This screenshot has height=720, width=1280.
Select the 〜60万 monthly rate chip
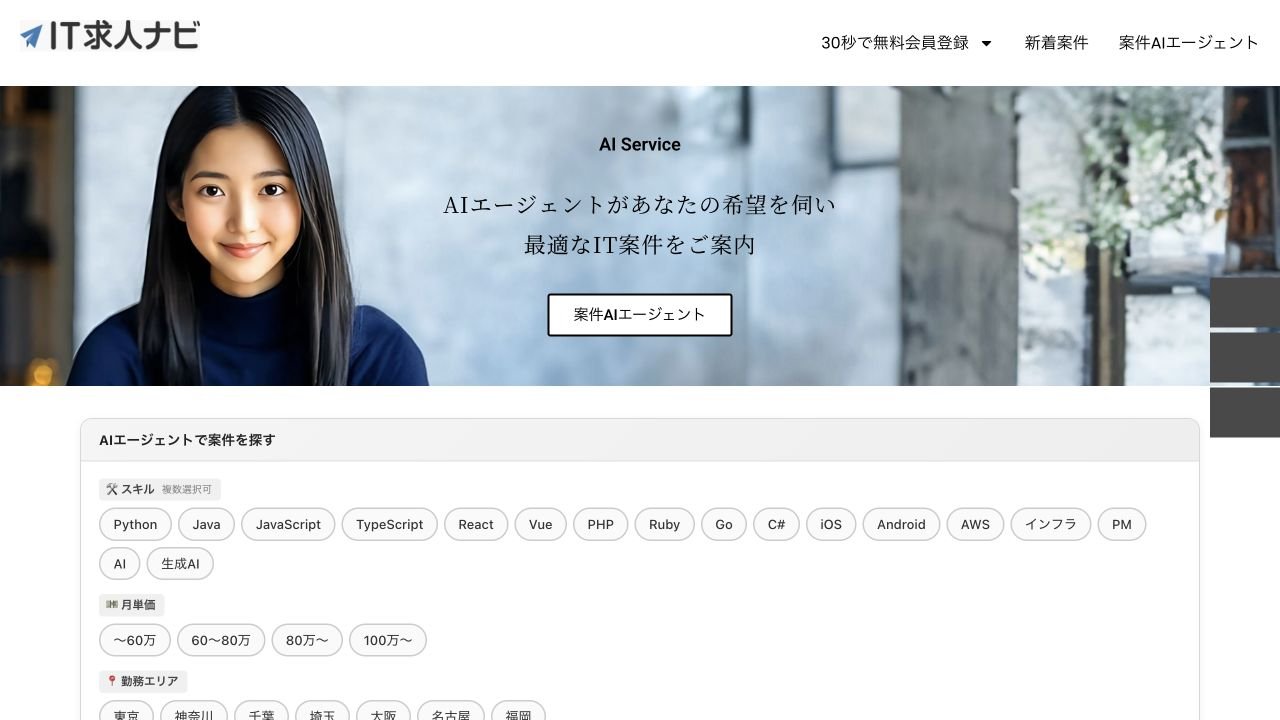click(x=135, y=641)
